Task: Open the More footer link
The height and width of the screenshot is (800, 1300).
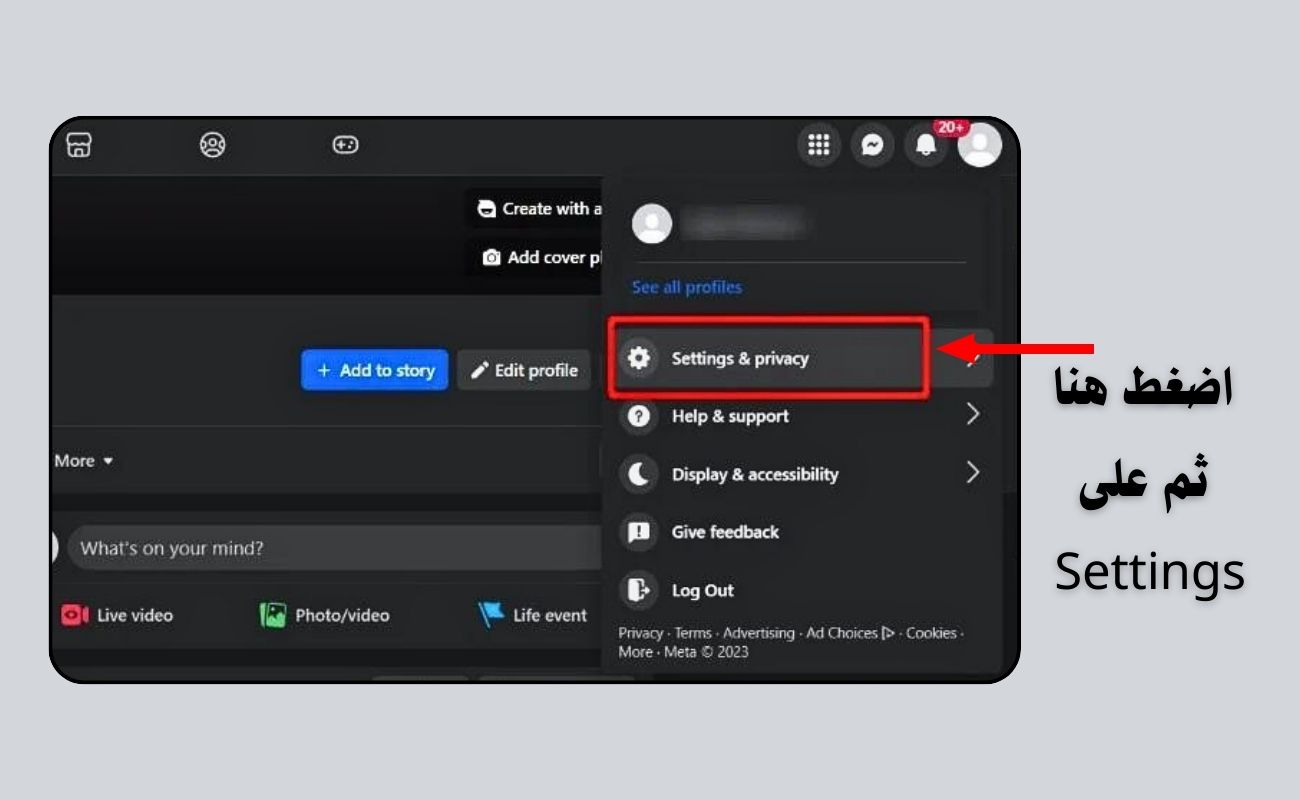Action: pyautogui.click(x=635, y=652)
